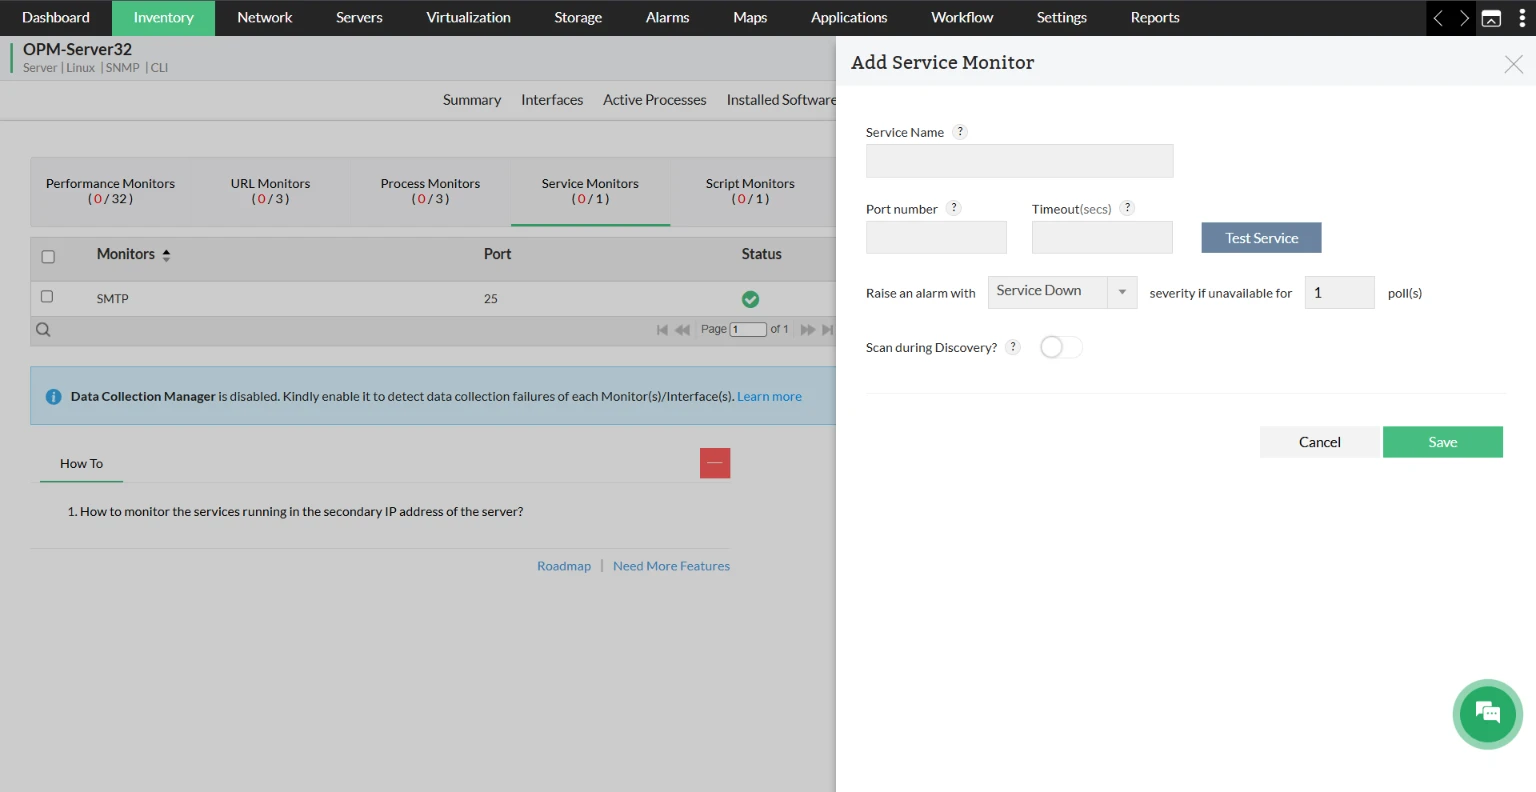Focus the Port number input field
This screenshot has width=1536, height=792.
pyautogui.click(x=936, y=238)
